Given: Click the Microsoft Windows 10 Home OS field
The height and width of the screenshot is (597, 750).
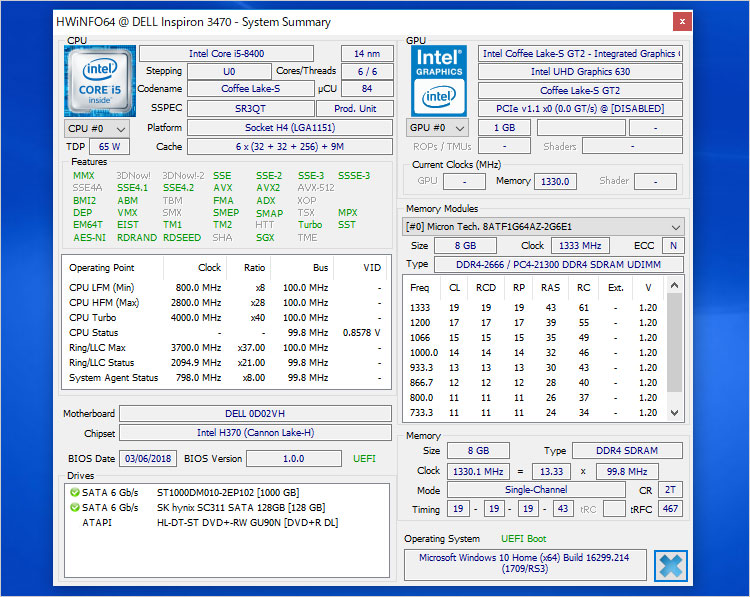Looking at the screenshot, I should pos(525,563).
